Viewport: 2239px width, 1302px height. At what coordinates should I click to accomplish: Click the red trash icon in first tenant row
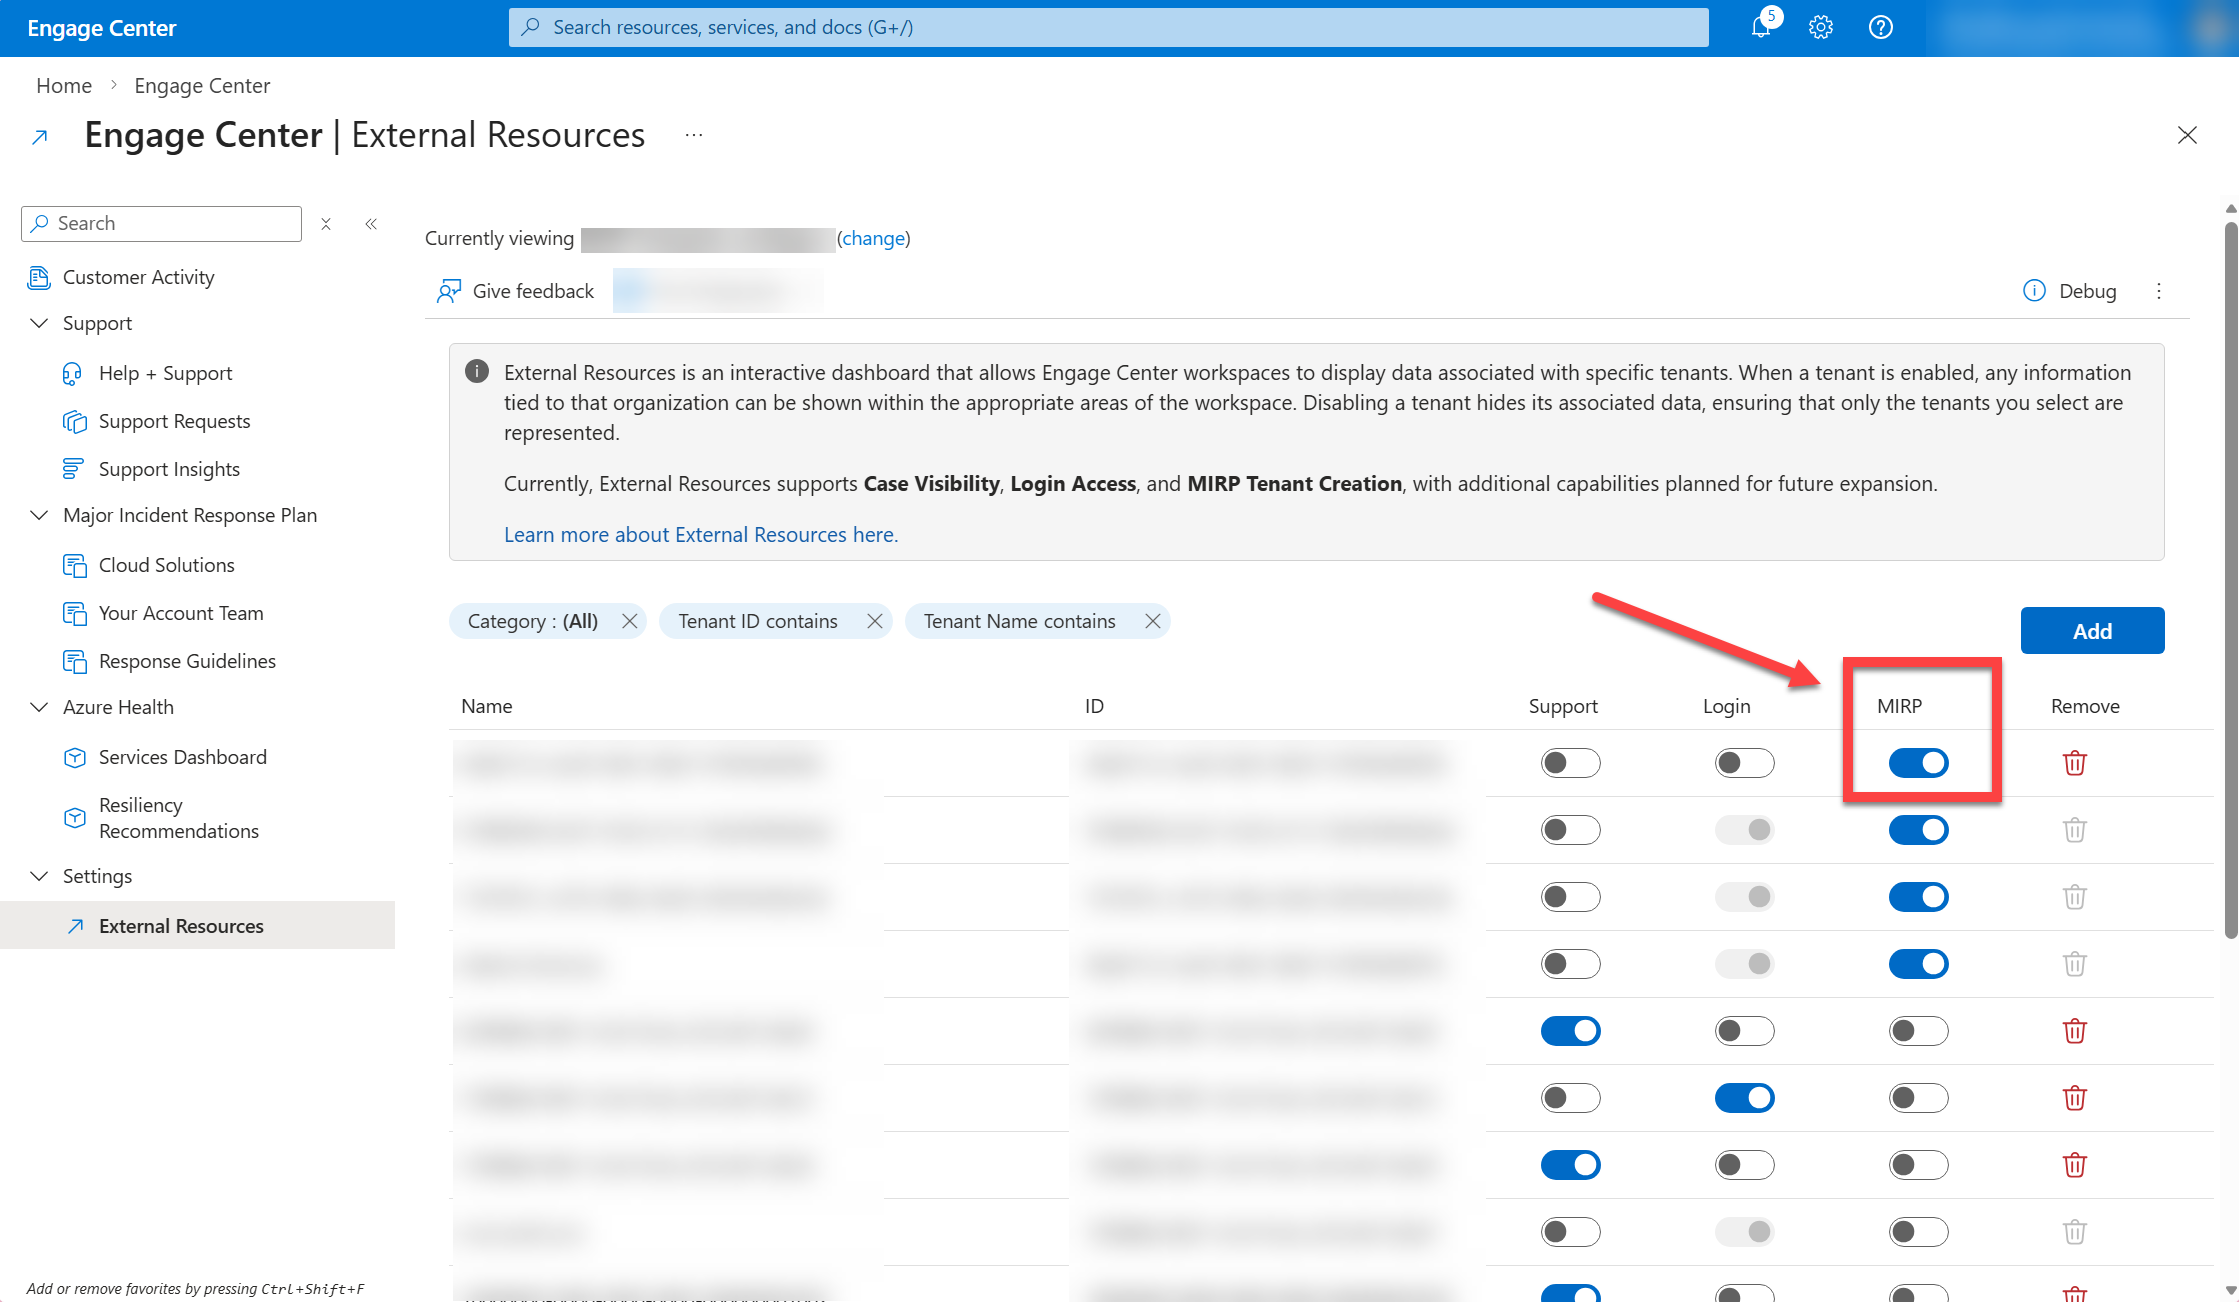[x=2075, y=763]
